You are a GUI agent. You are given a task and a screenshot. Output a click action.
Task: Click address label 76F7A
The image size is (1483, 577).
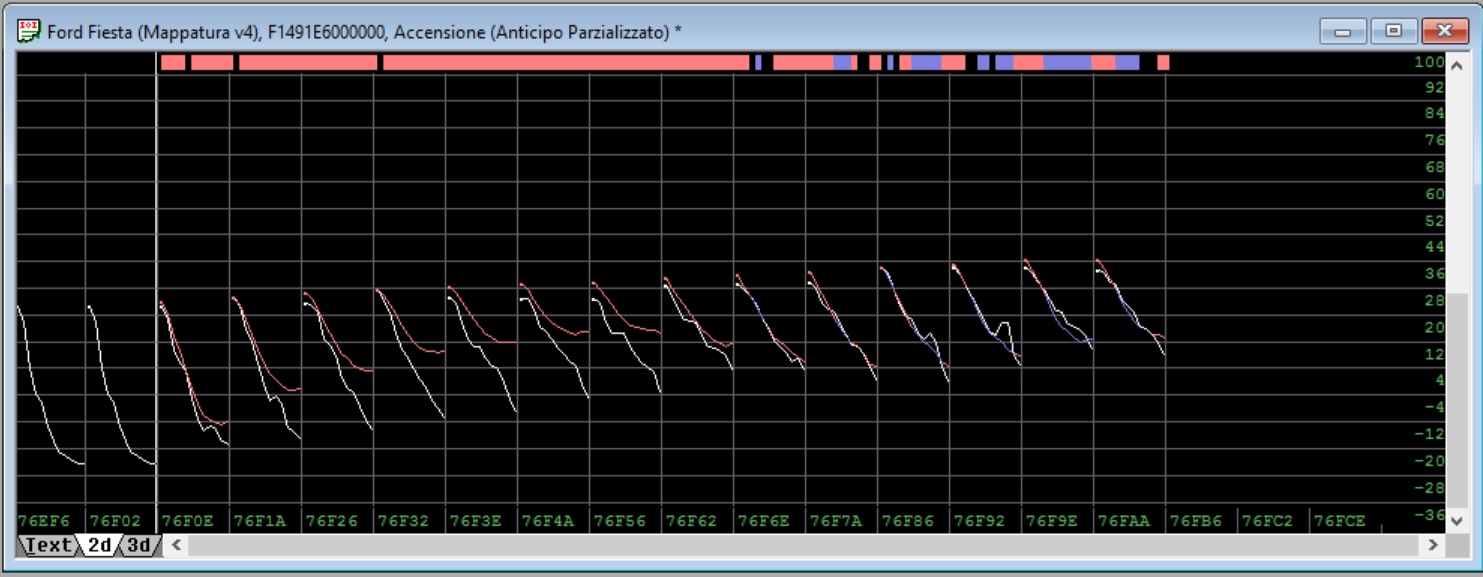836,521
